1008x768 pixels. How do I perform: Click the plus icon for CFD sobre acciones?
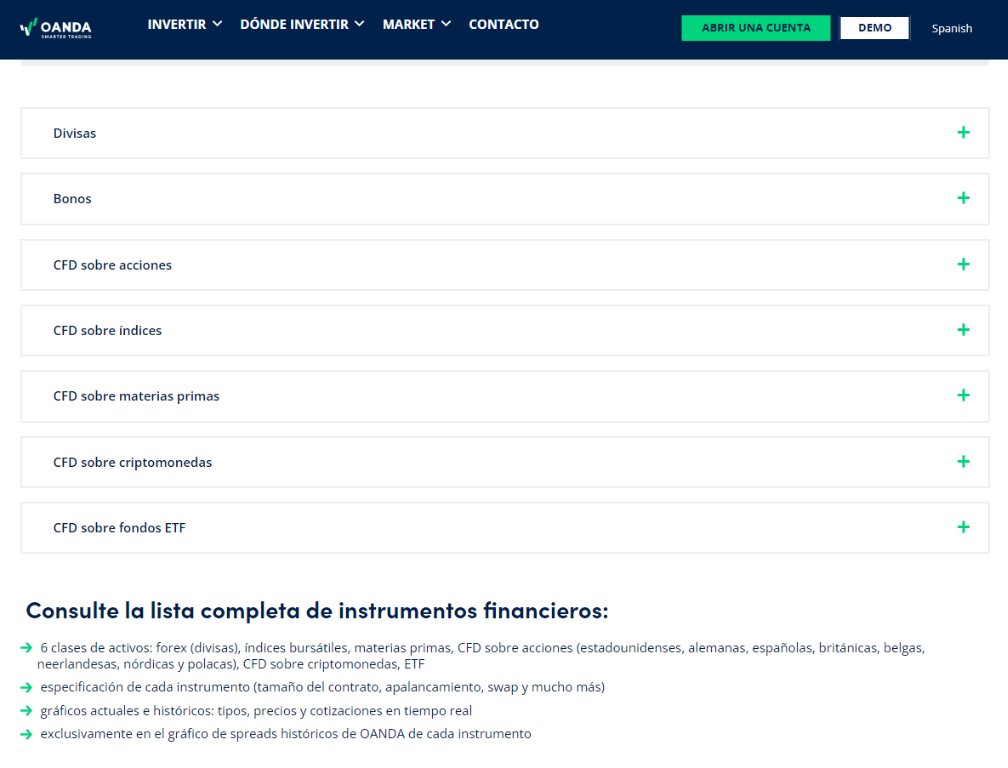[963, 264]
